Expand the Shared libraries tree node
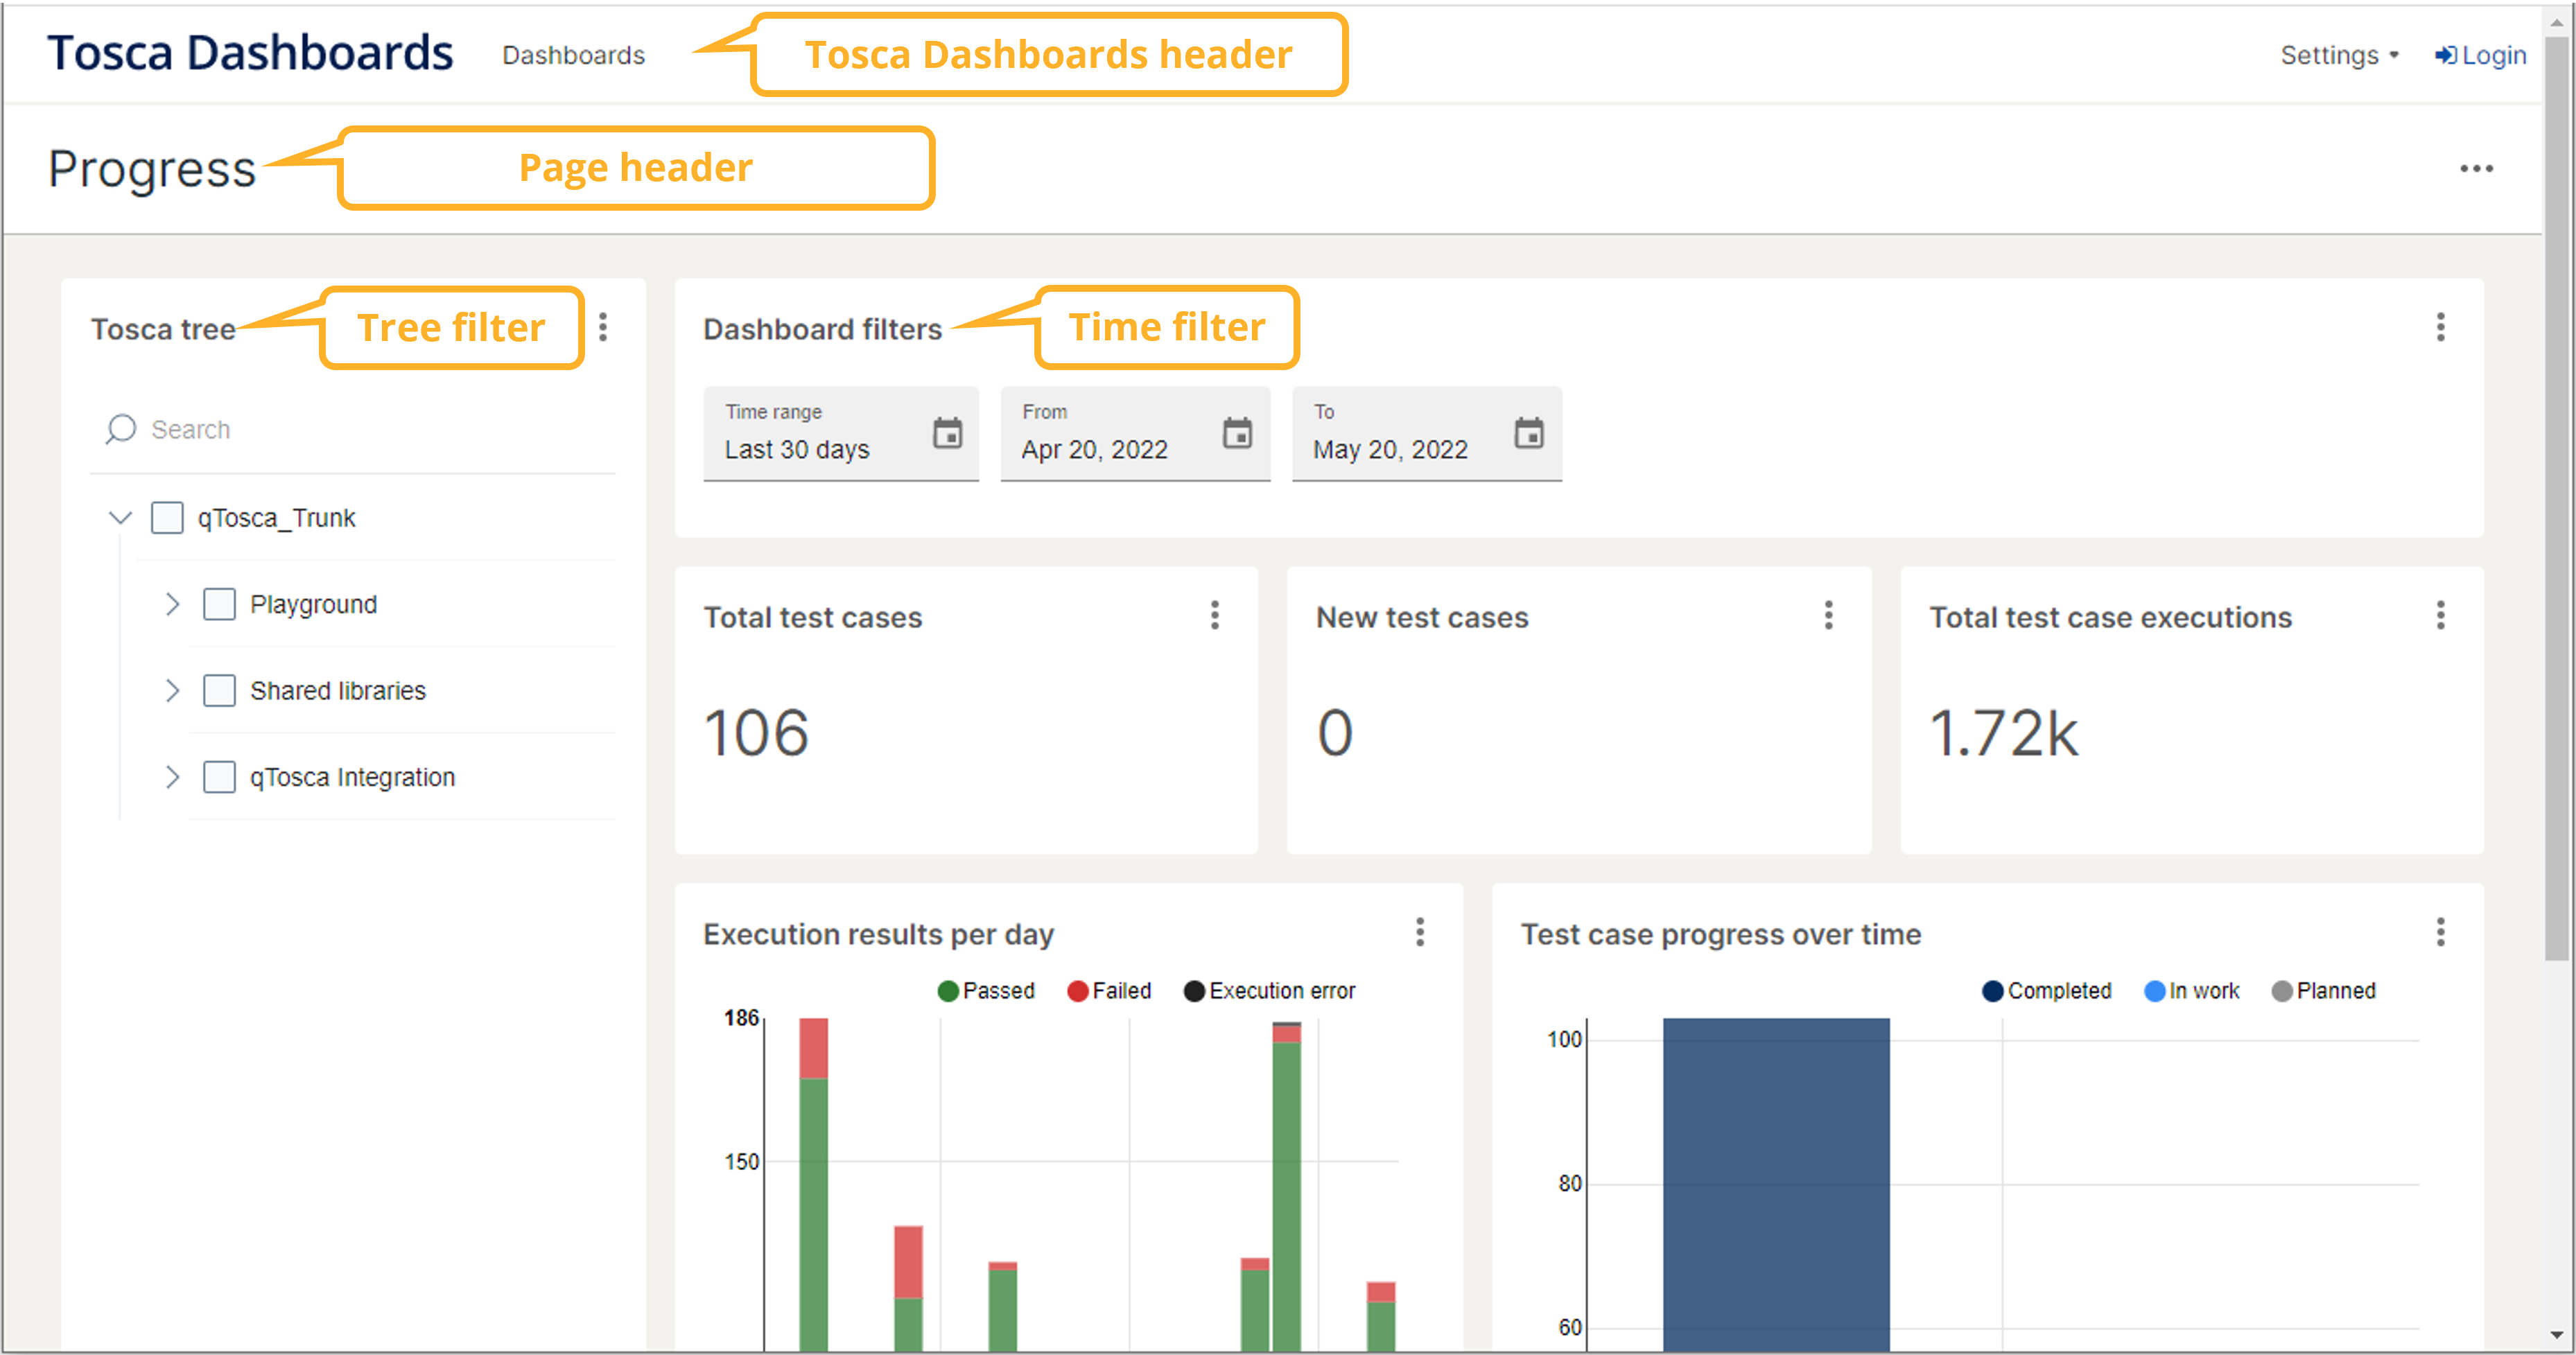The height and width of the screenshot is (1355, 2576). [x=172, y=690]
